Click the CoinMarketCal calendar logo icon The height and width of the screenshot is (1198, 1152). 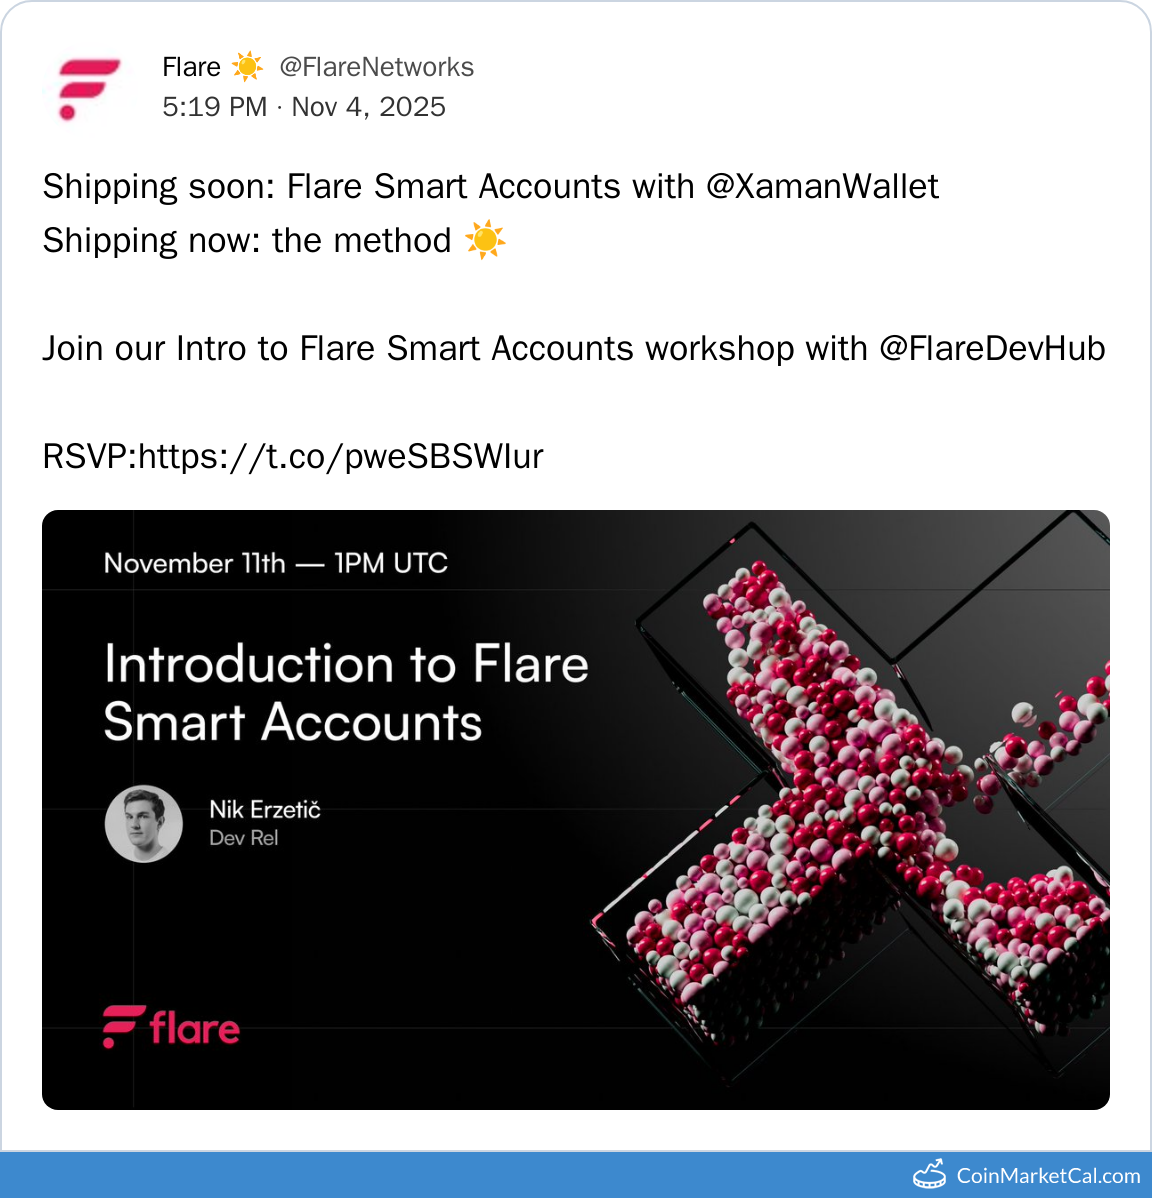coord(929,1174)
